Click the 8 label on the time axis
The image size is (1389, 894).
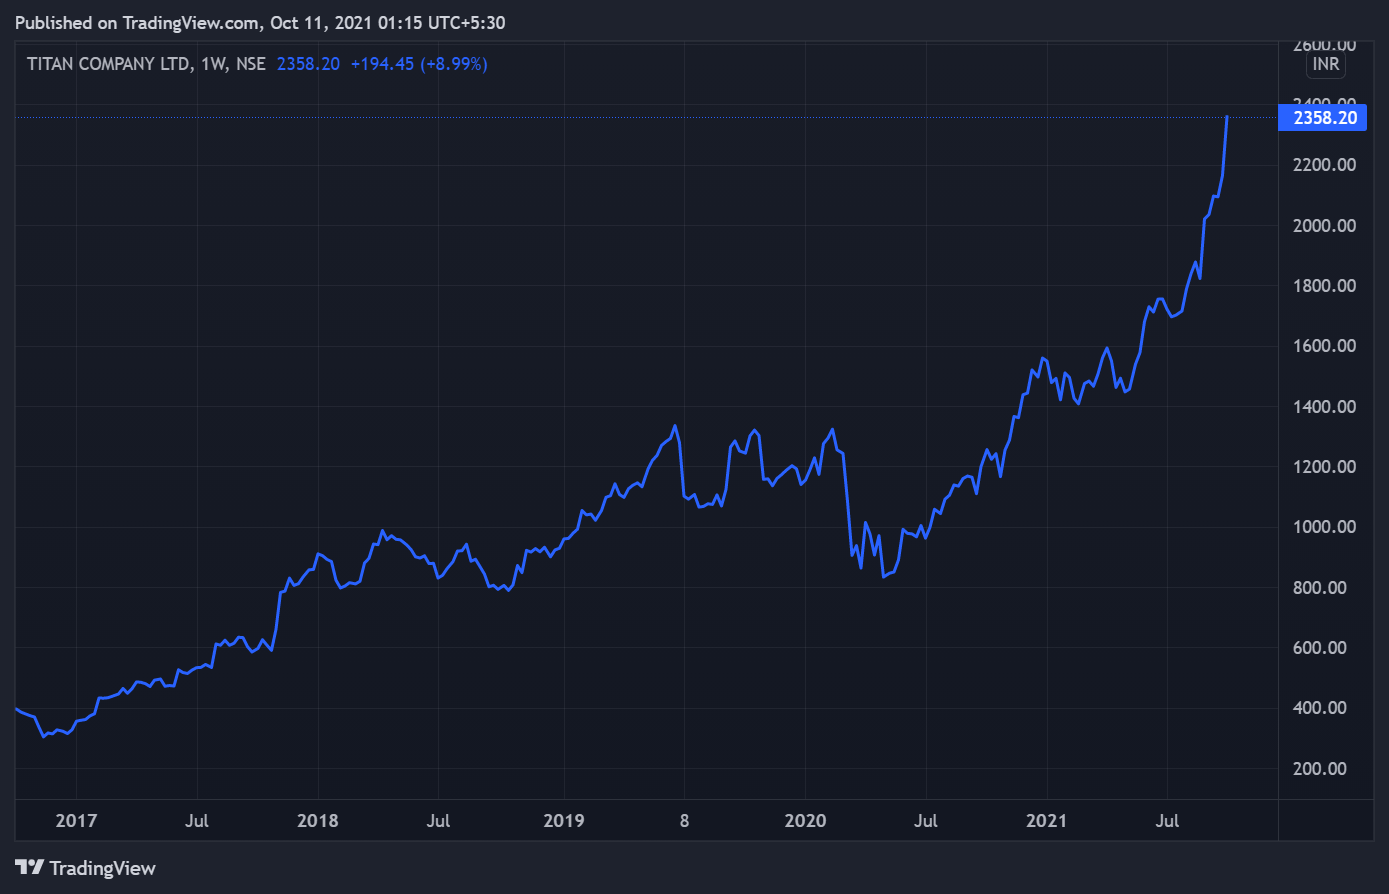[684, 821]
